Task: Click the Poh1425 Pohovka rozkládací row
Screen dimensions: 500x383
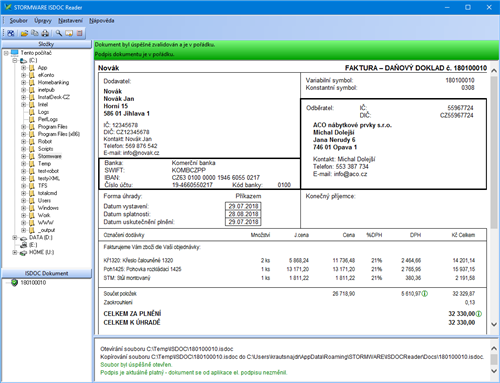Action: (289, 269)
